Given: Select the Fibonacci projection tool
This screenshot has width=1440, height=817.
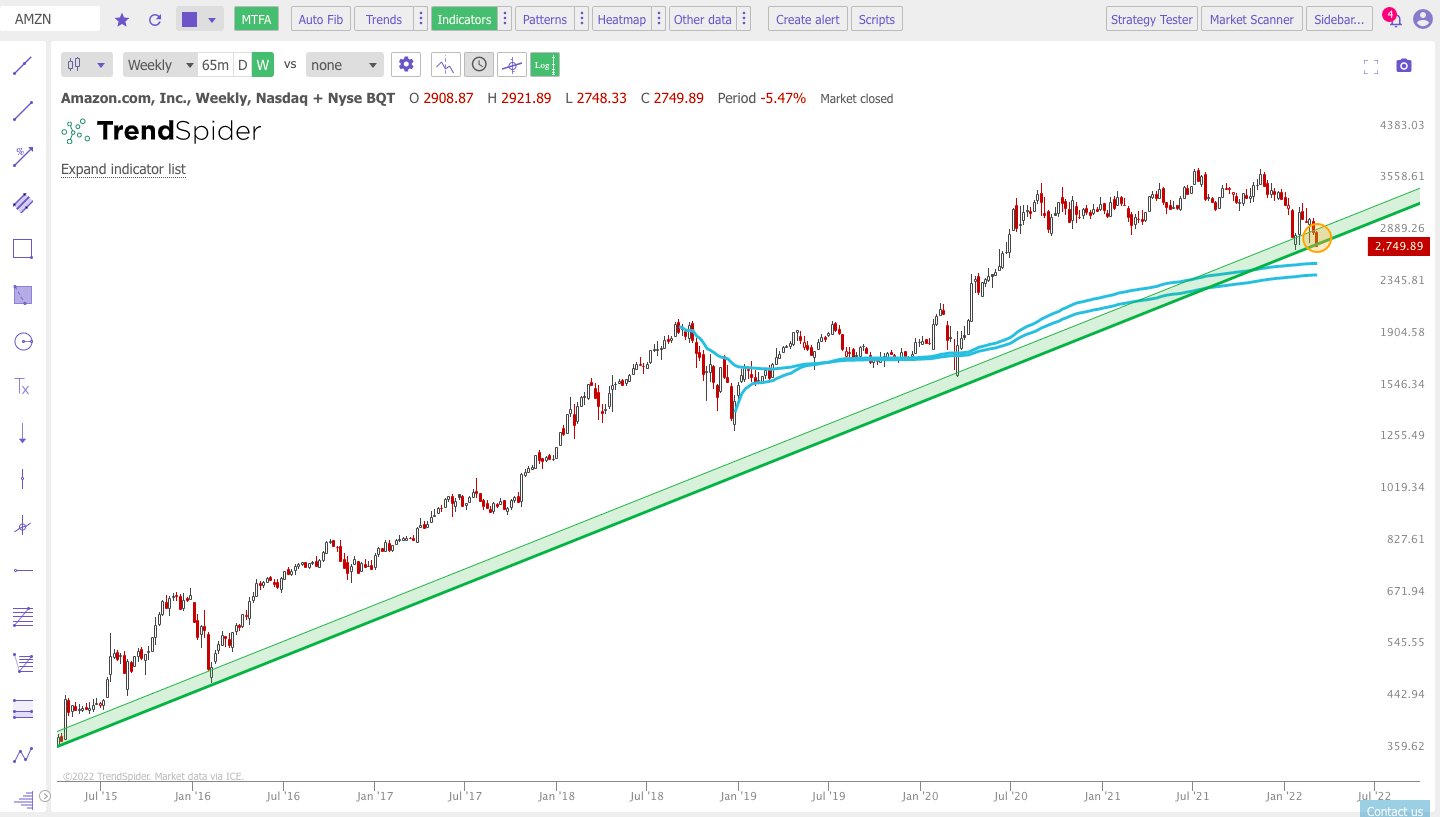Looking at the screenshot, I should pyautogui.click(x=22, y=663).
